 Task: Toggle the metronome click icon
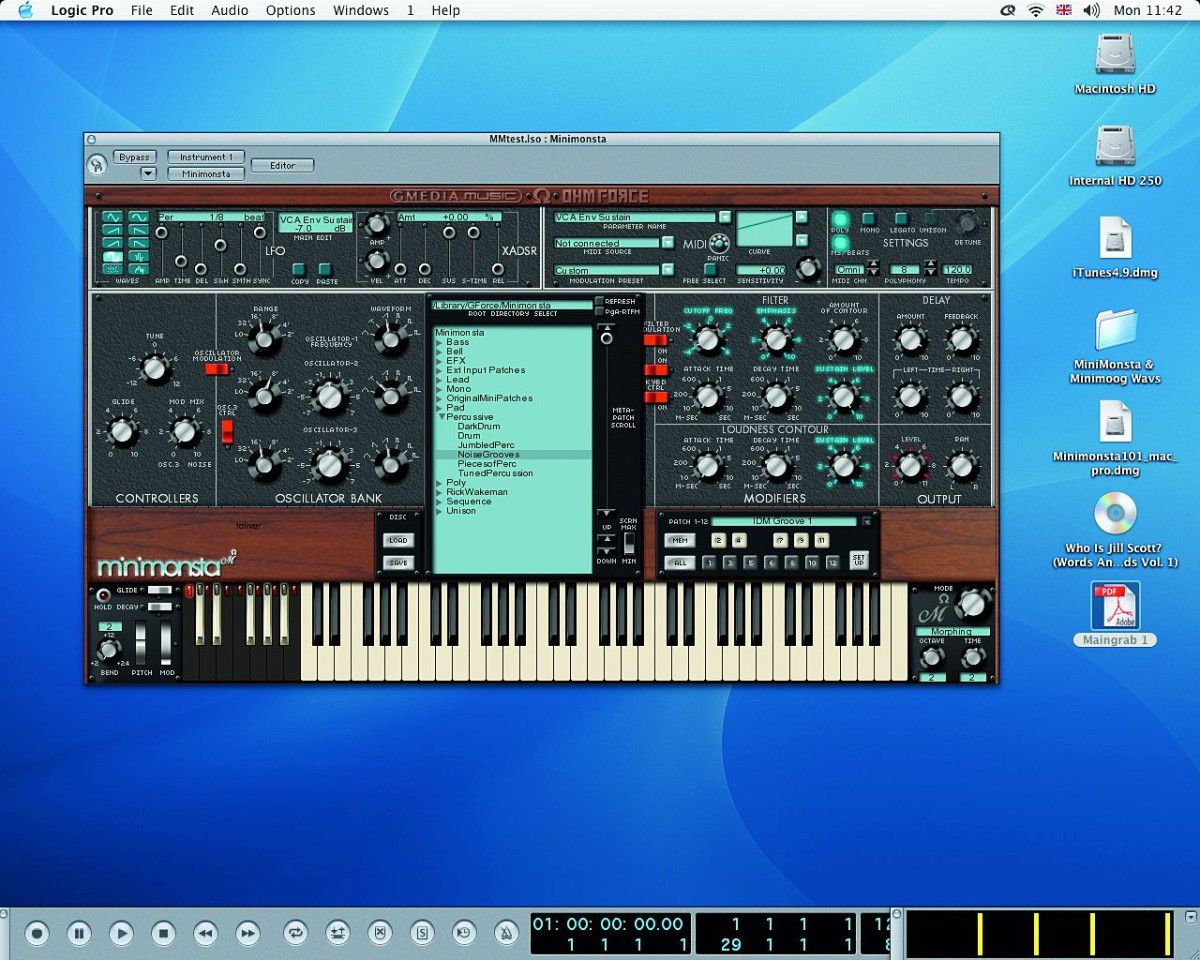(x=506, y=934)
